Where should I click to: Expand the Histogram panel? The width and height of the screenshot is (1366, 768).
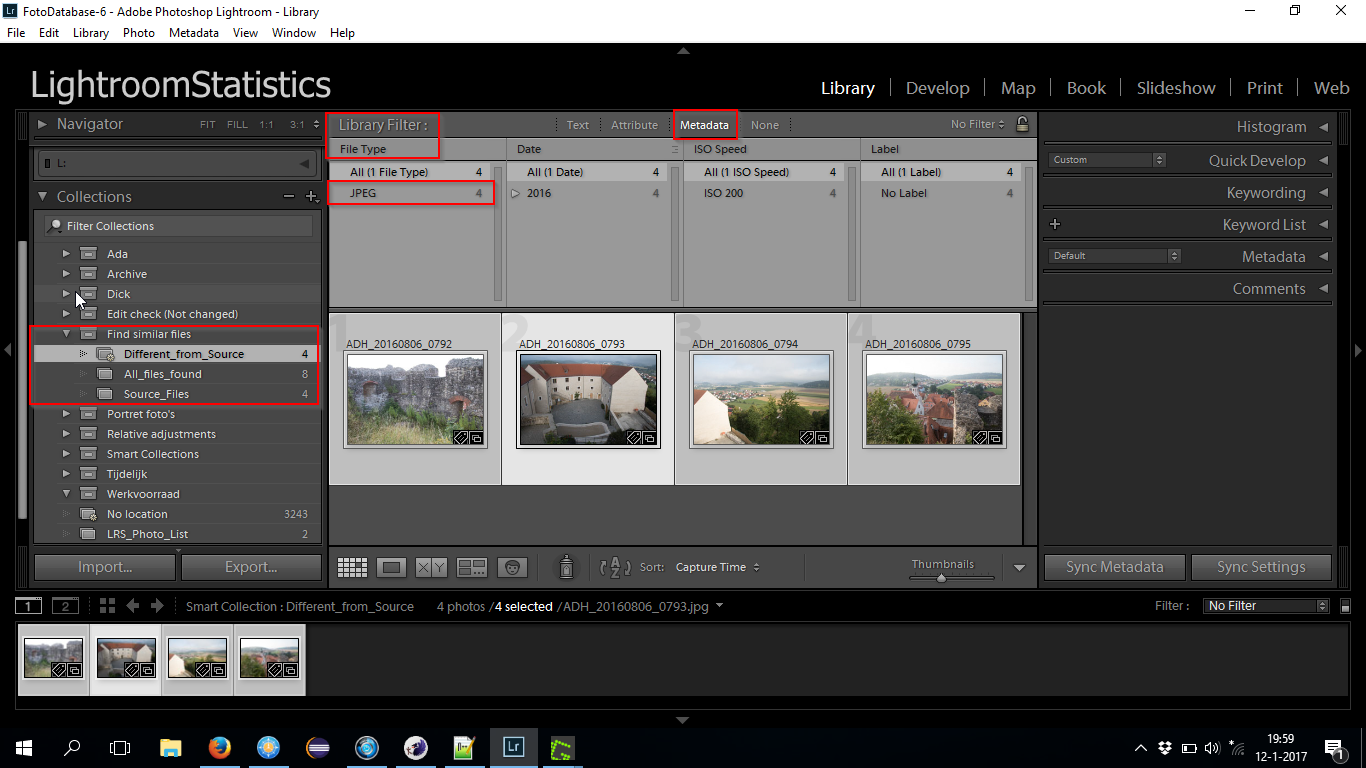1323,127
